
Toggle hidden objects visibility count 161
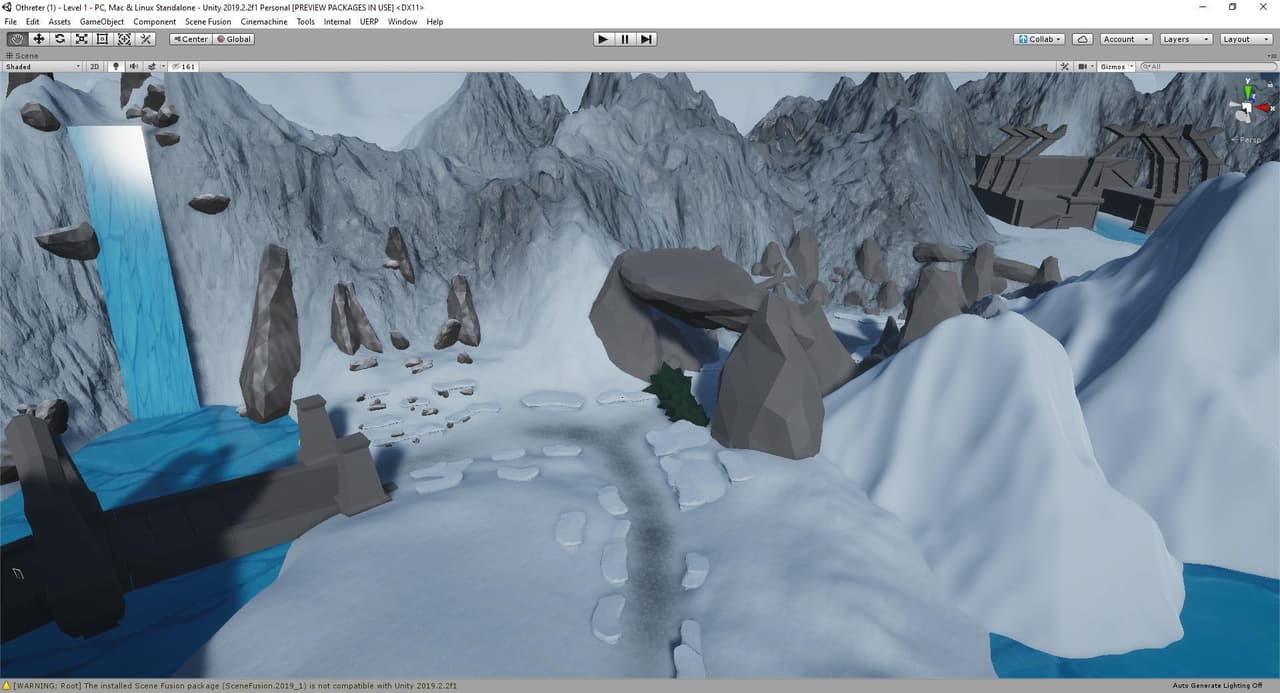click(x=183, y=67)
